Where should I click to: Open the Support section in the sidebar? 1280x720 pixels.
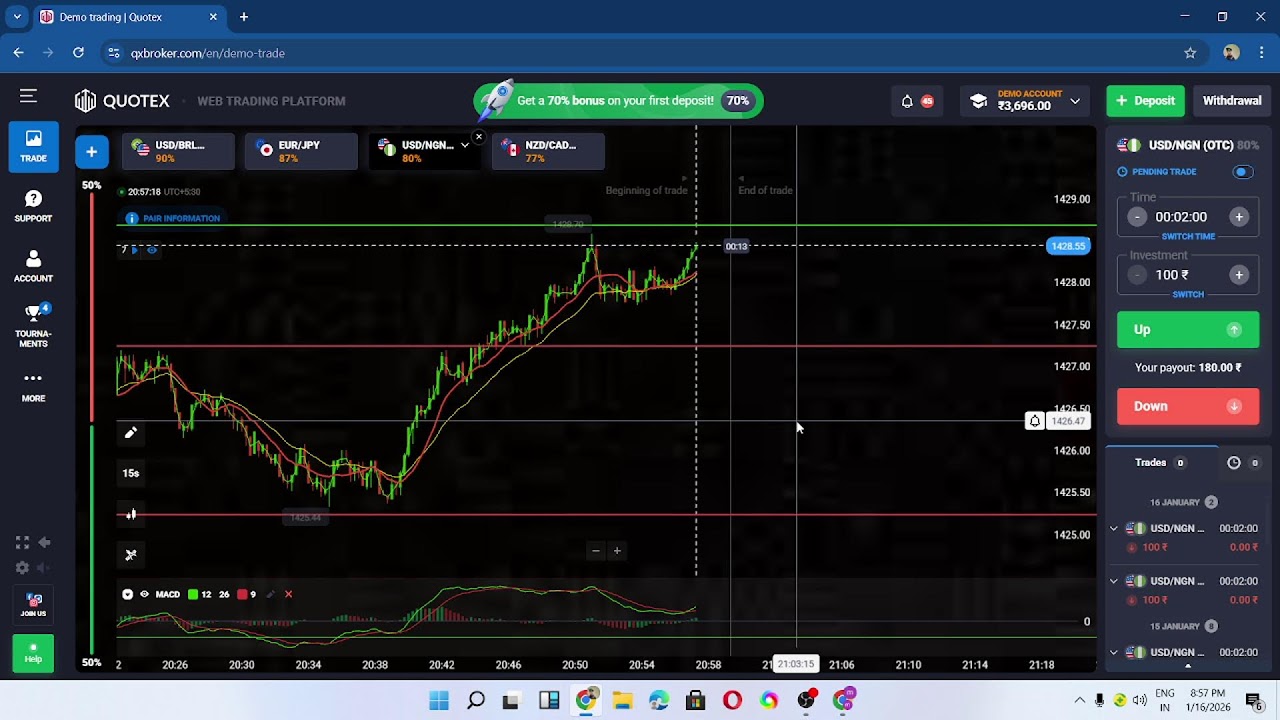(x=33, y=206)
